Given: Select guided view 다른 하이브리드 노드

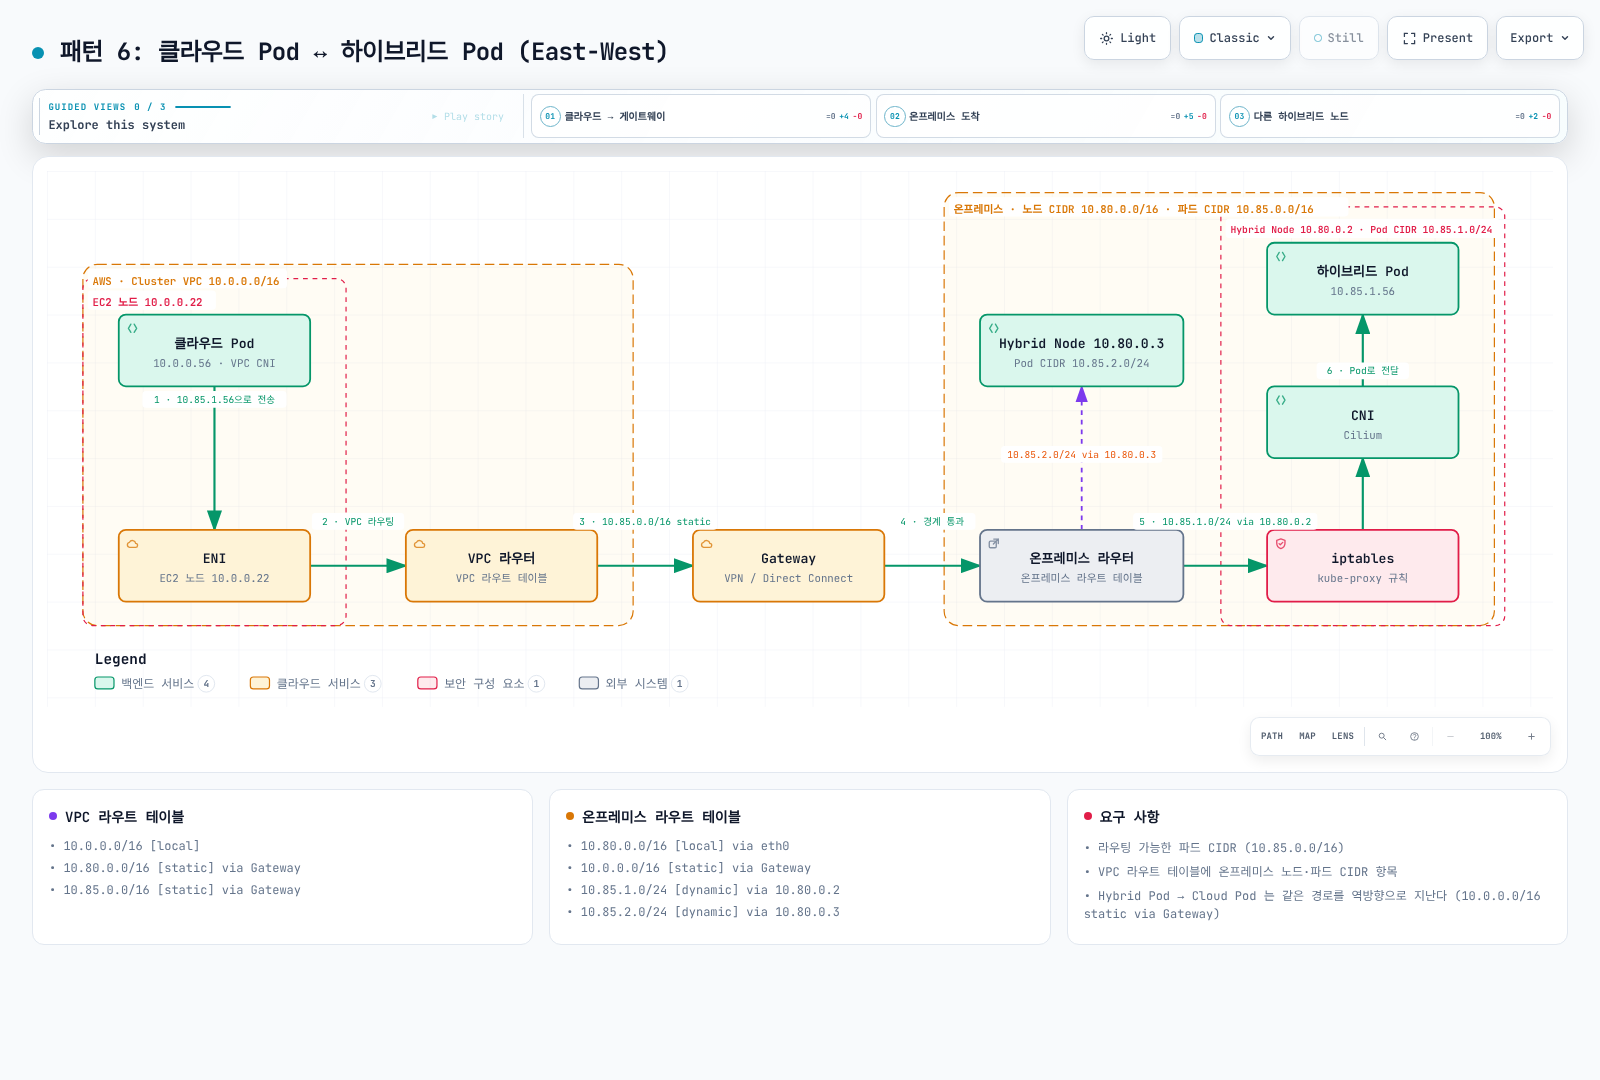Looking at the screenshot, I should pos(1390,116).
